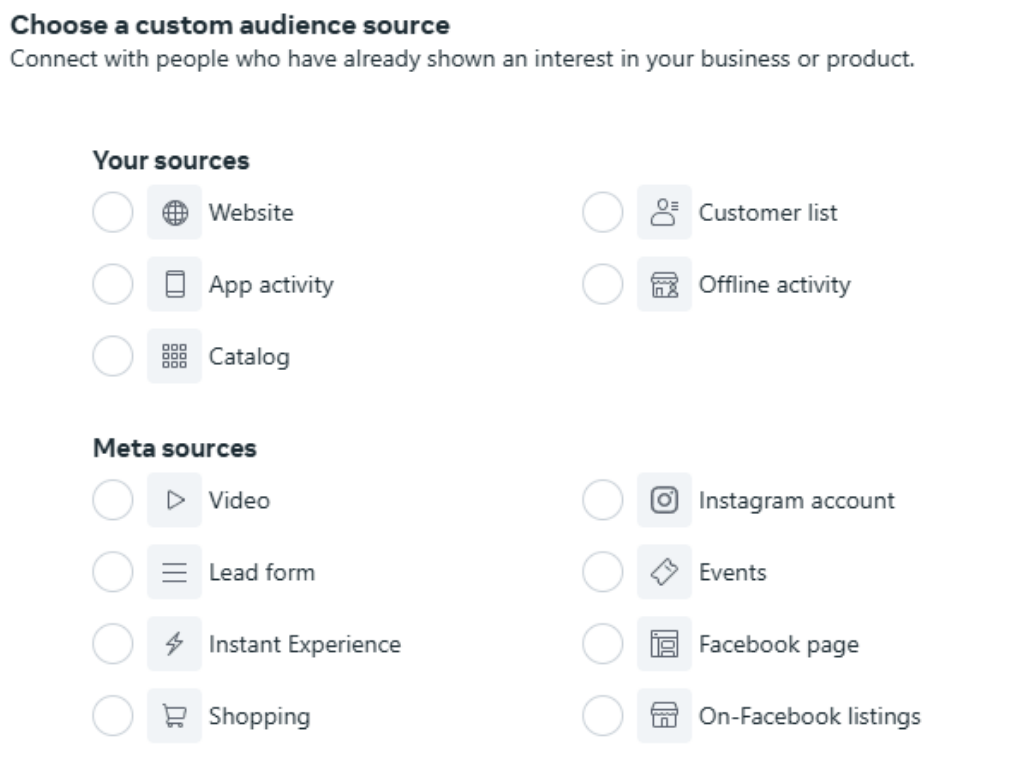Click the Lead form lines icon
The width and height of the screenshot is (1035, 762).
174,573
